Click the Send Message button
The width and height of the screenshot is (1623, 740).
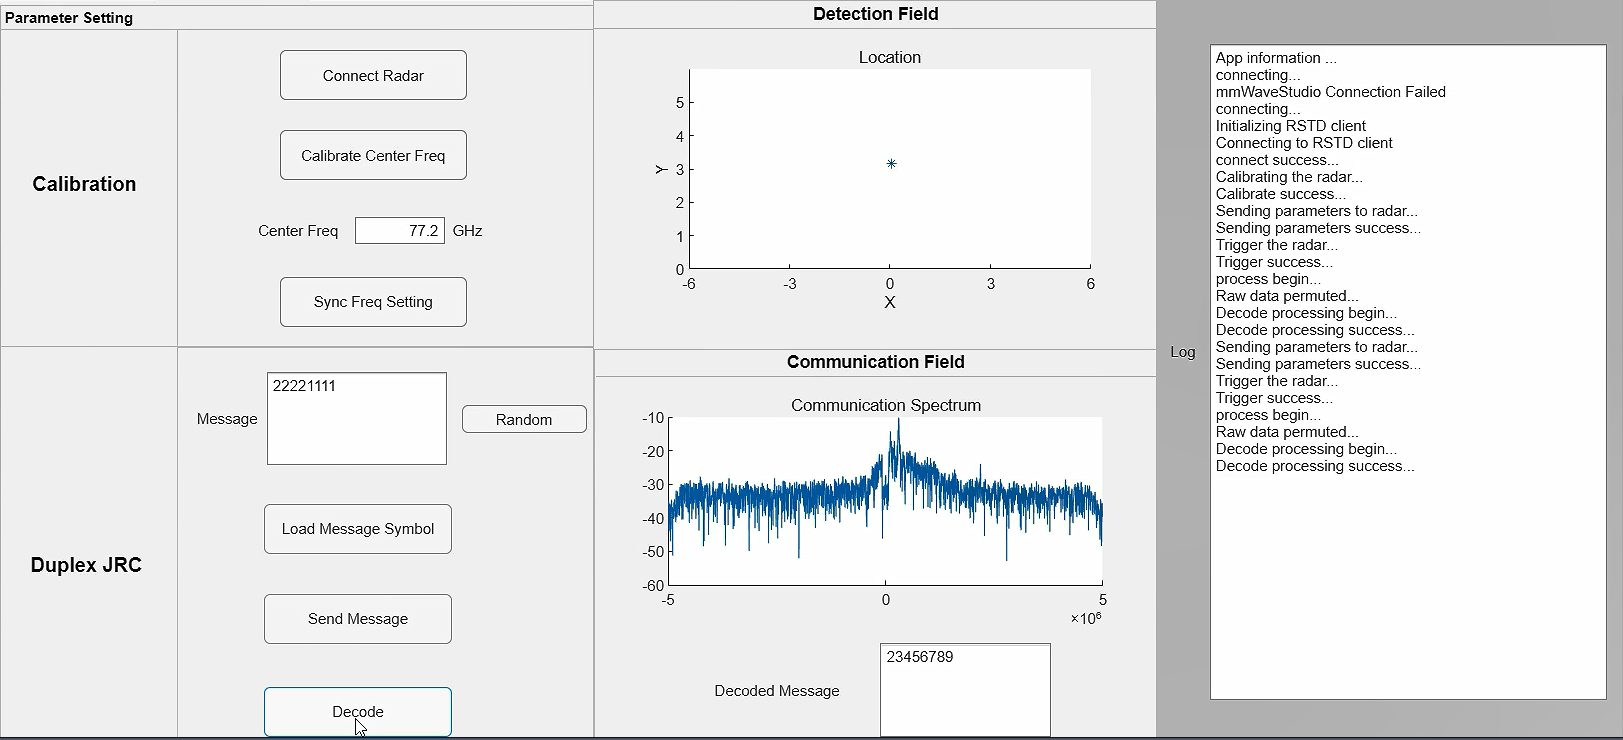point(358,619)
